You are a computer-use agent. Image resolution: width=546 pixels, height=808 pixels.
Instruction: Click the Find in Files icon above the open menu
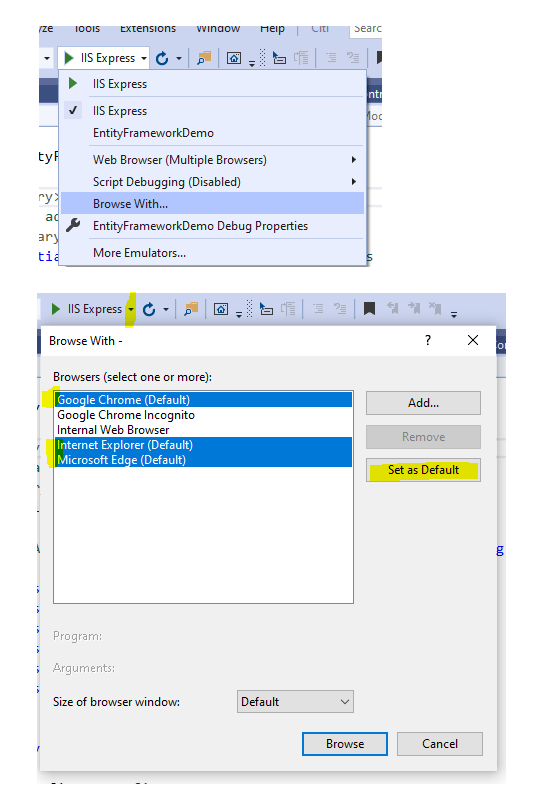pos(204,58)
